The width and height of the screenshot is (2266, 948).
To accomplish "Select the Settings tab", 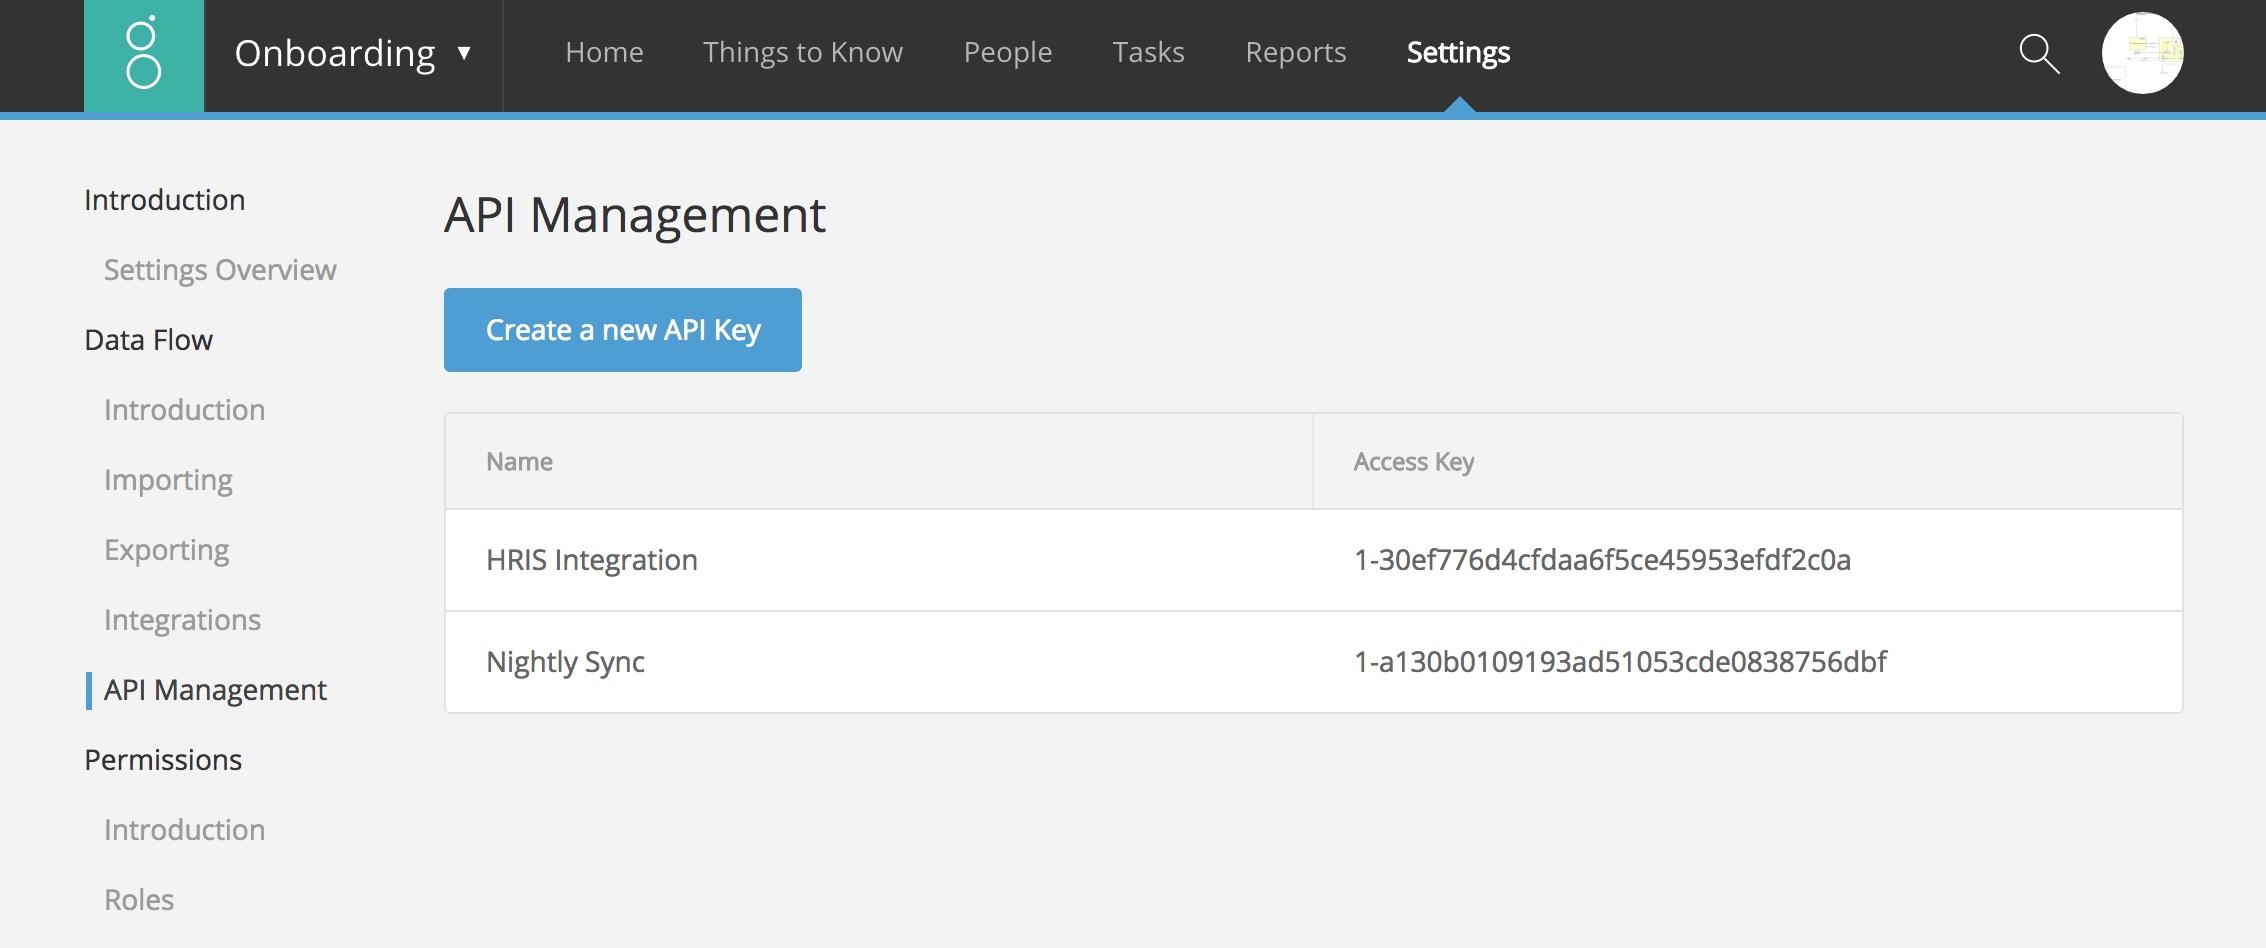I will click(1458, 52).
